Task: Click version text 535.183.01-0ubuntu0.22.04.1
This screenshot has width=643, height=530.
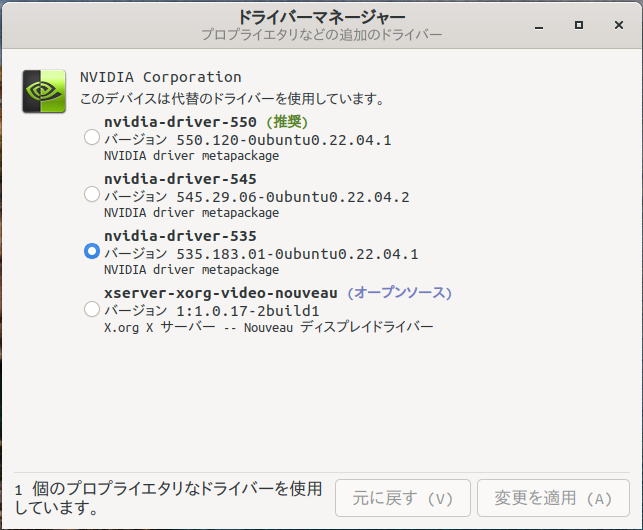Action: pos(297,254)
